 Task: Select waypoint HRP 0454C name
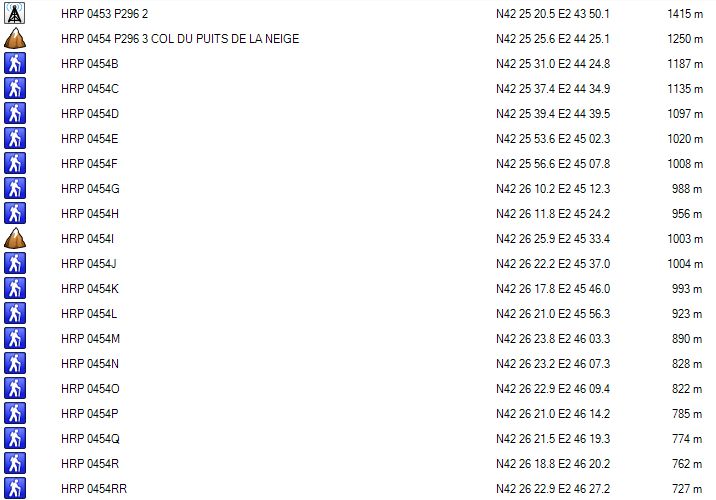click(x=90, y=89)
